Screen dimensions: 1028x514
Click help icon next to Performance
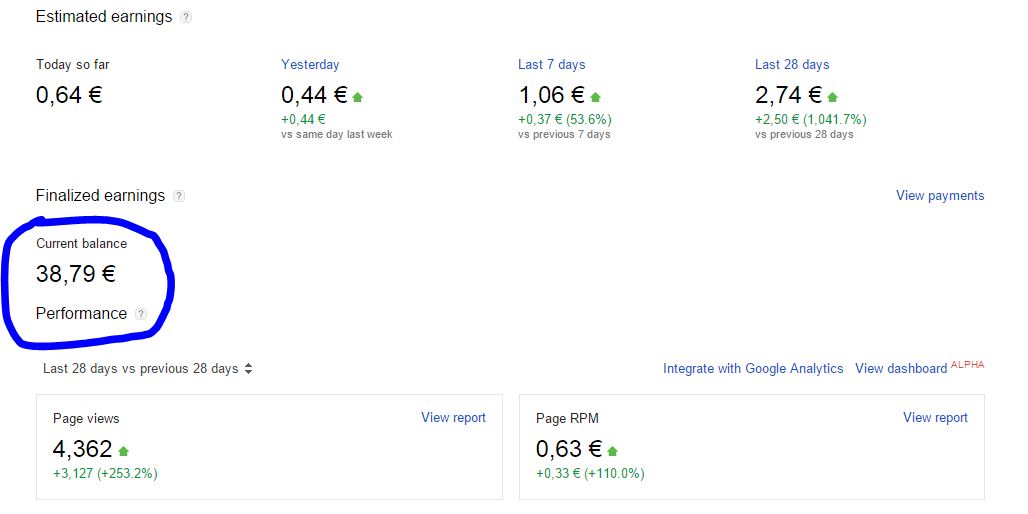click(141, 314)
